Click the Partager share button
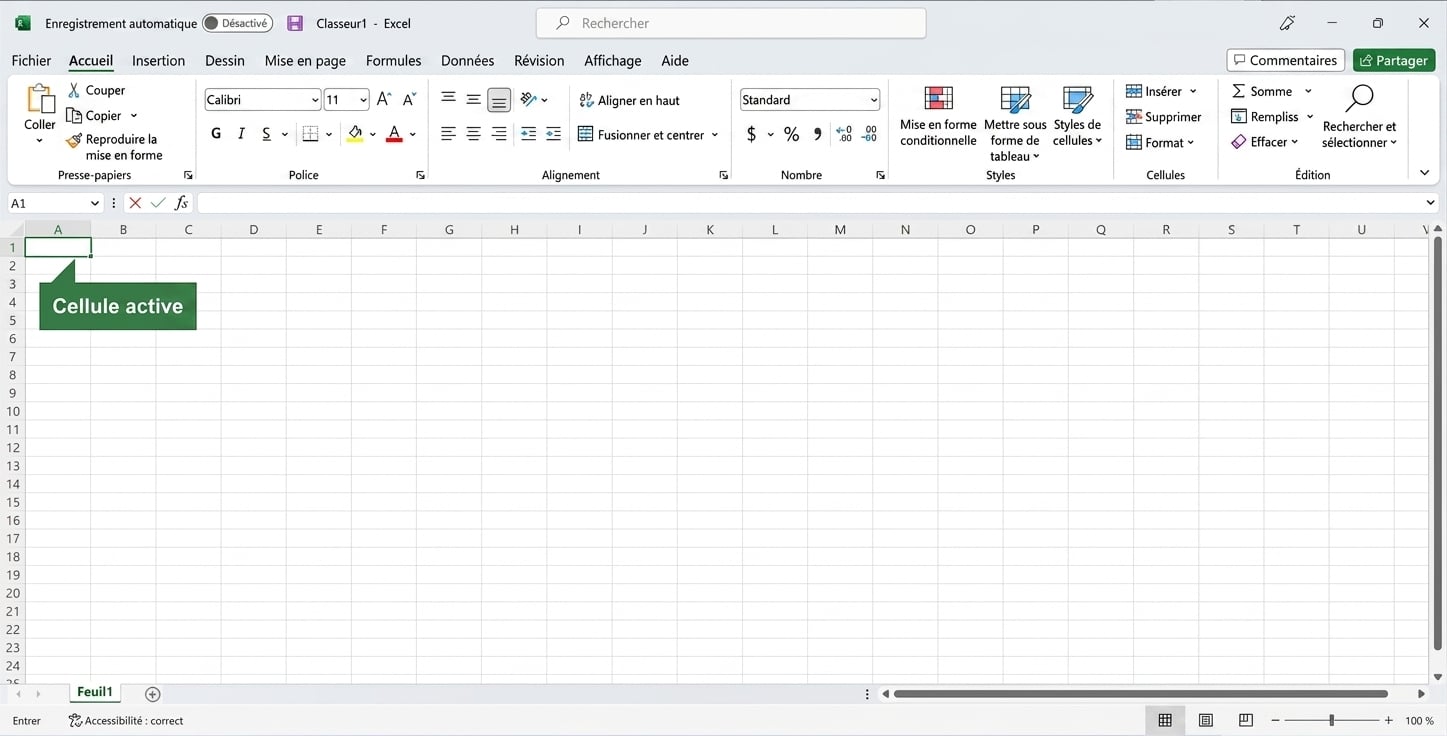The width and height of the screenshot is (1447, 736). tap(1393, 60)
